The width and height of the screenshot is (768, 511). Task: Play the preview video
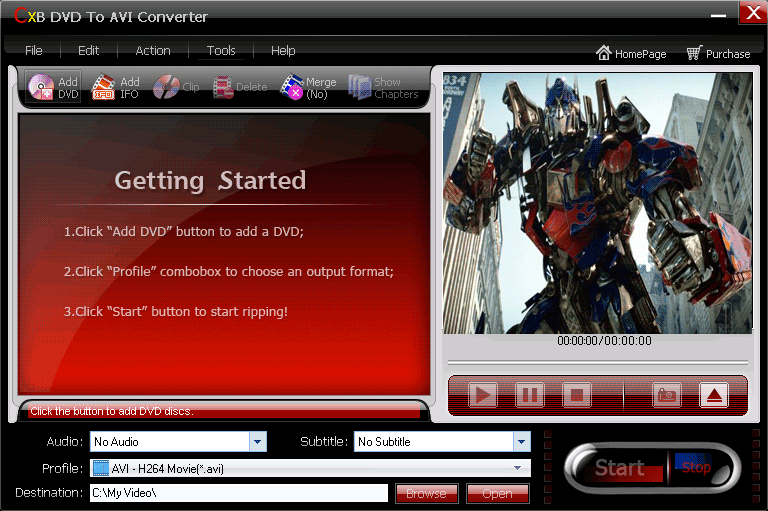tap(482, 395)
